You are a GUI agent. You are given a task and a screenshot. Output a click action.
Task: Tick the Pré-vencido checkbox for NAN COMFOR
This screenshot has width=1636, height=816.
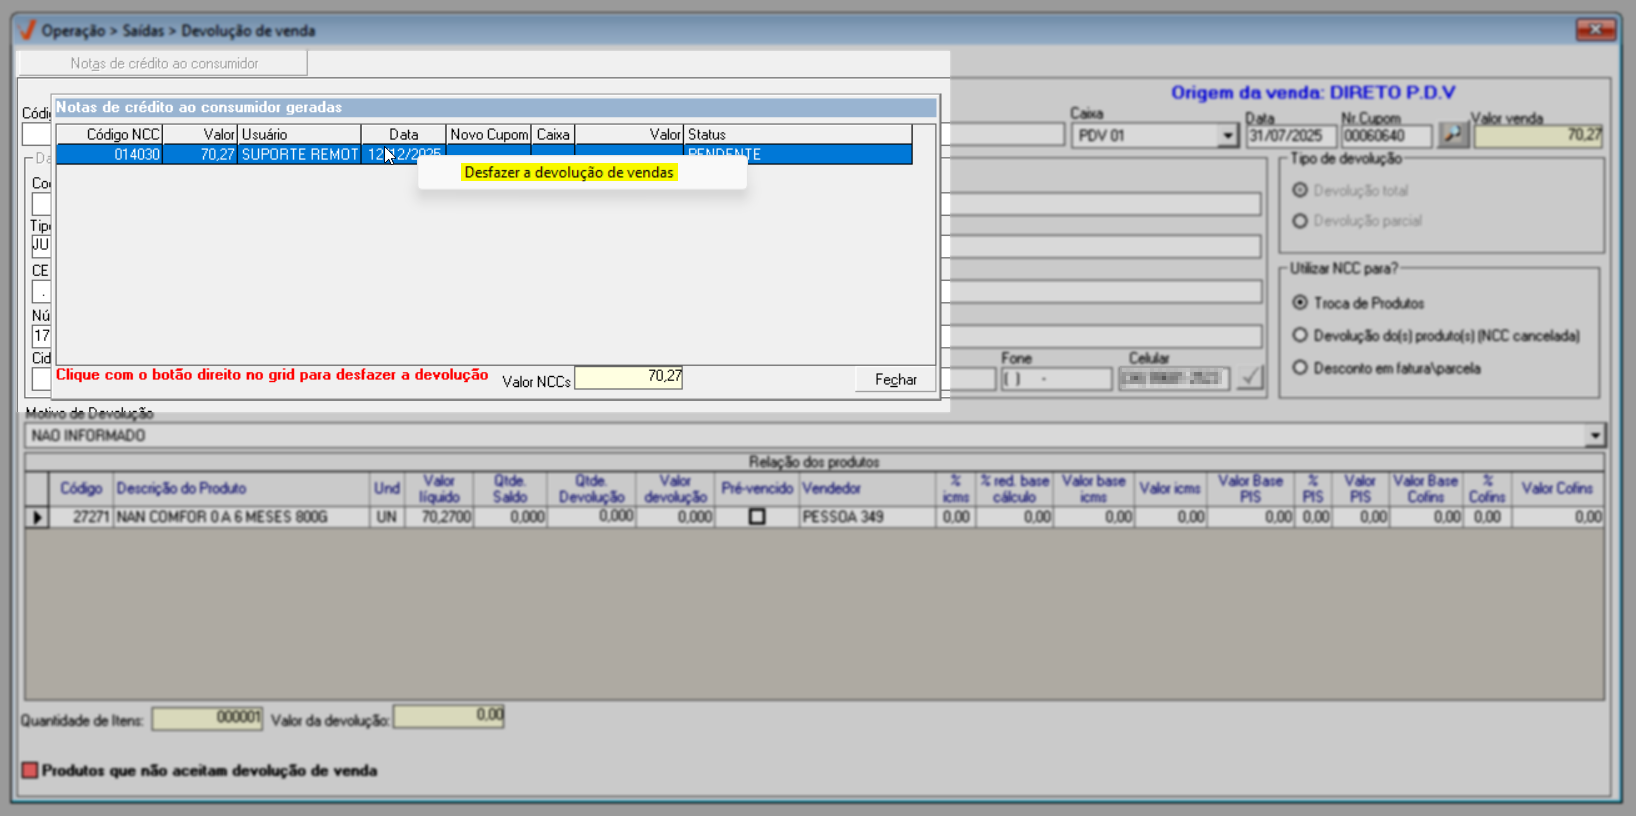(757, 517)
